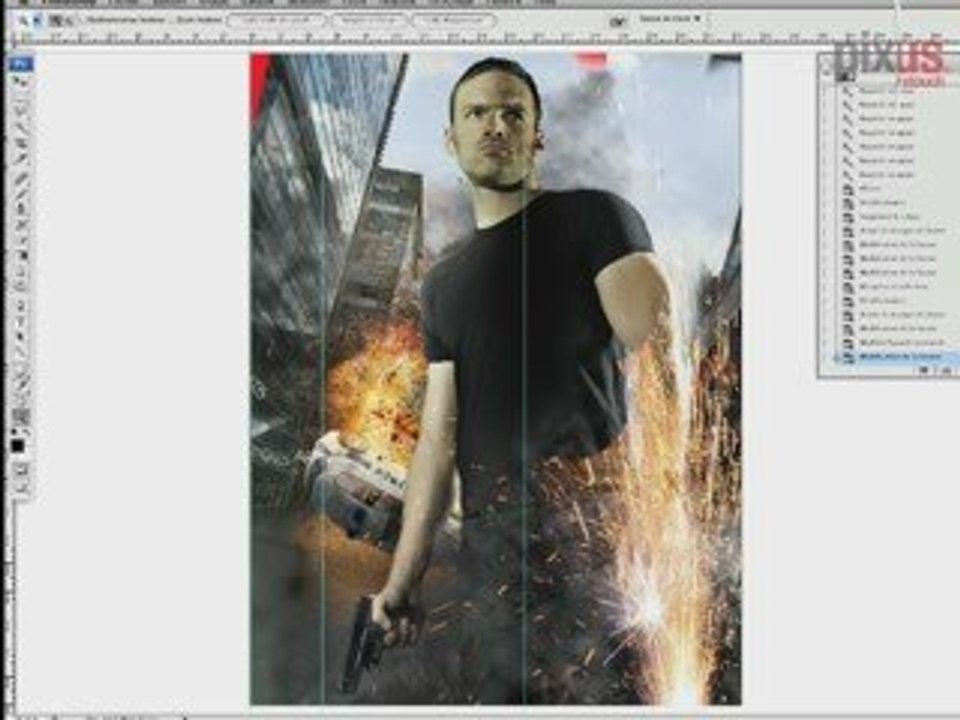Viewport: 960px width, 720px height.
Task: Select the Move tool in the toolbox
Action: 20,81
